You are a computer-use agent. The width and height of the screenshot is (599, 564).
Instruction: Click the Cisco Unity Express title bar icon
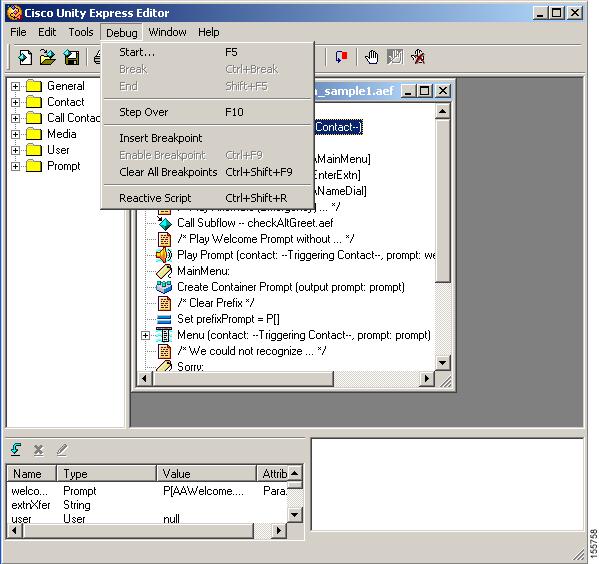click(15, 13)
